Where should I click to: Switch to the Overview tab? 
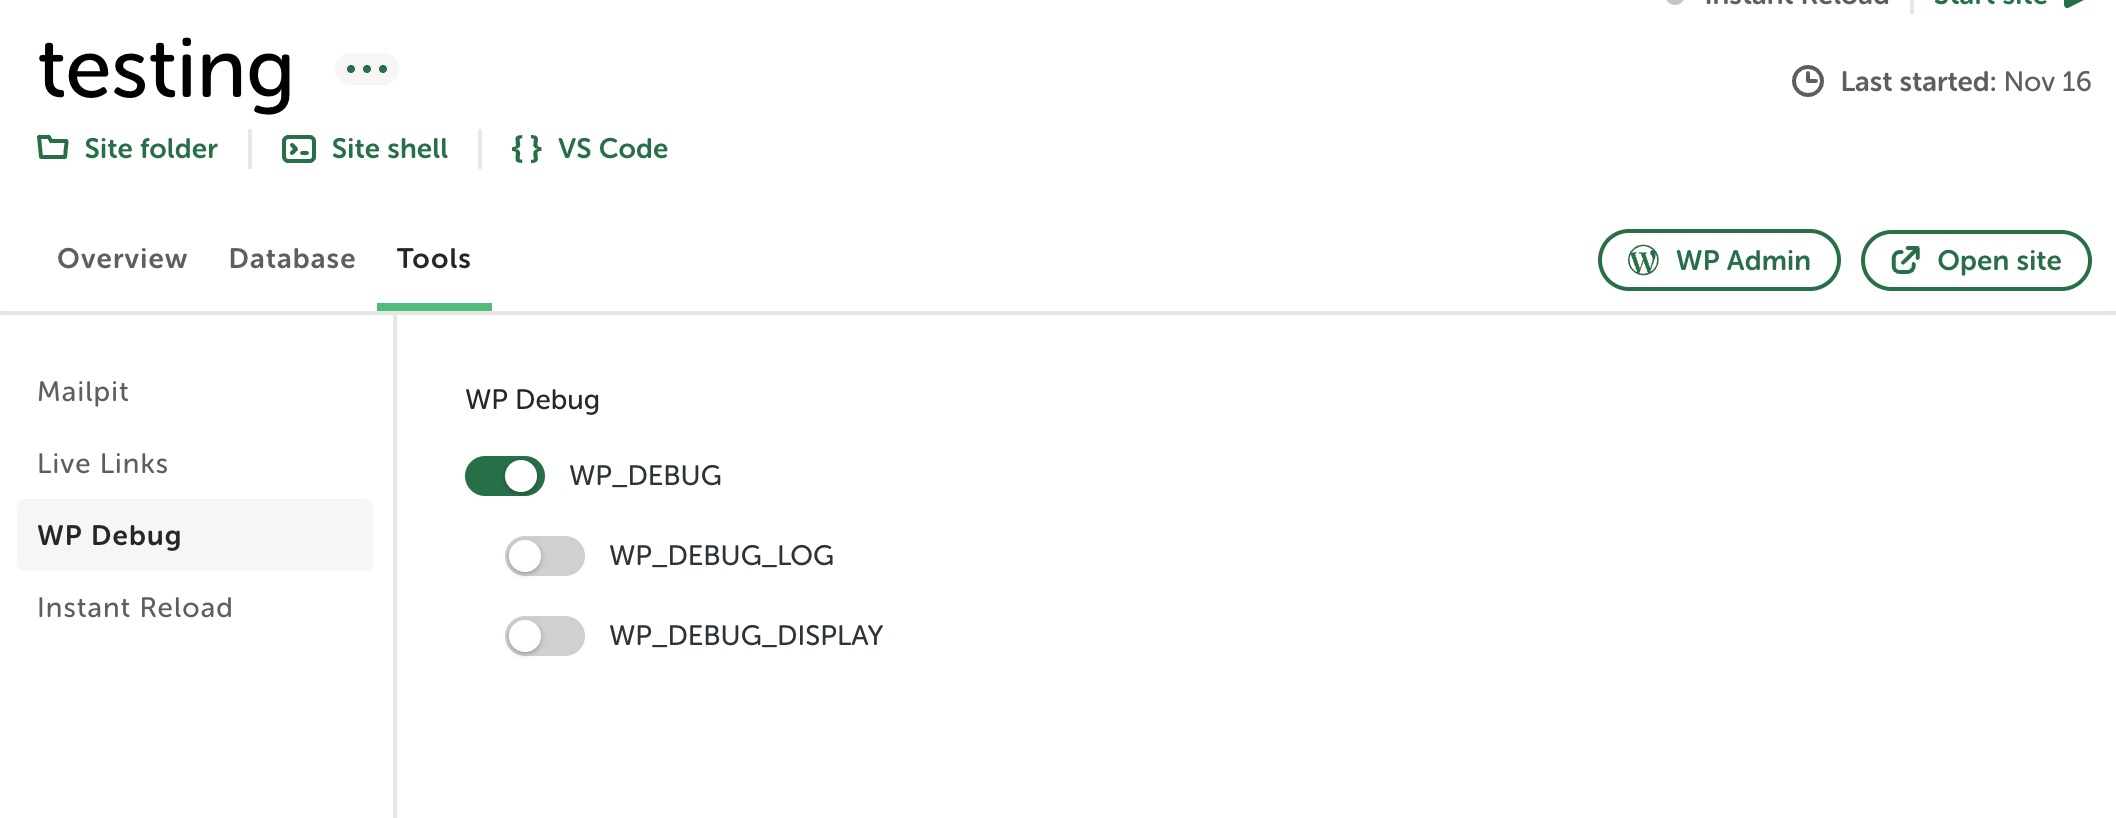pyautogui.click(x=122, y=259)
